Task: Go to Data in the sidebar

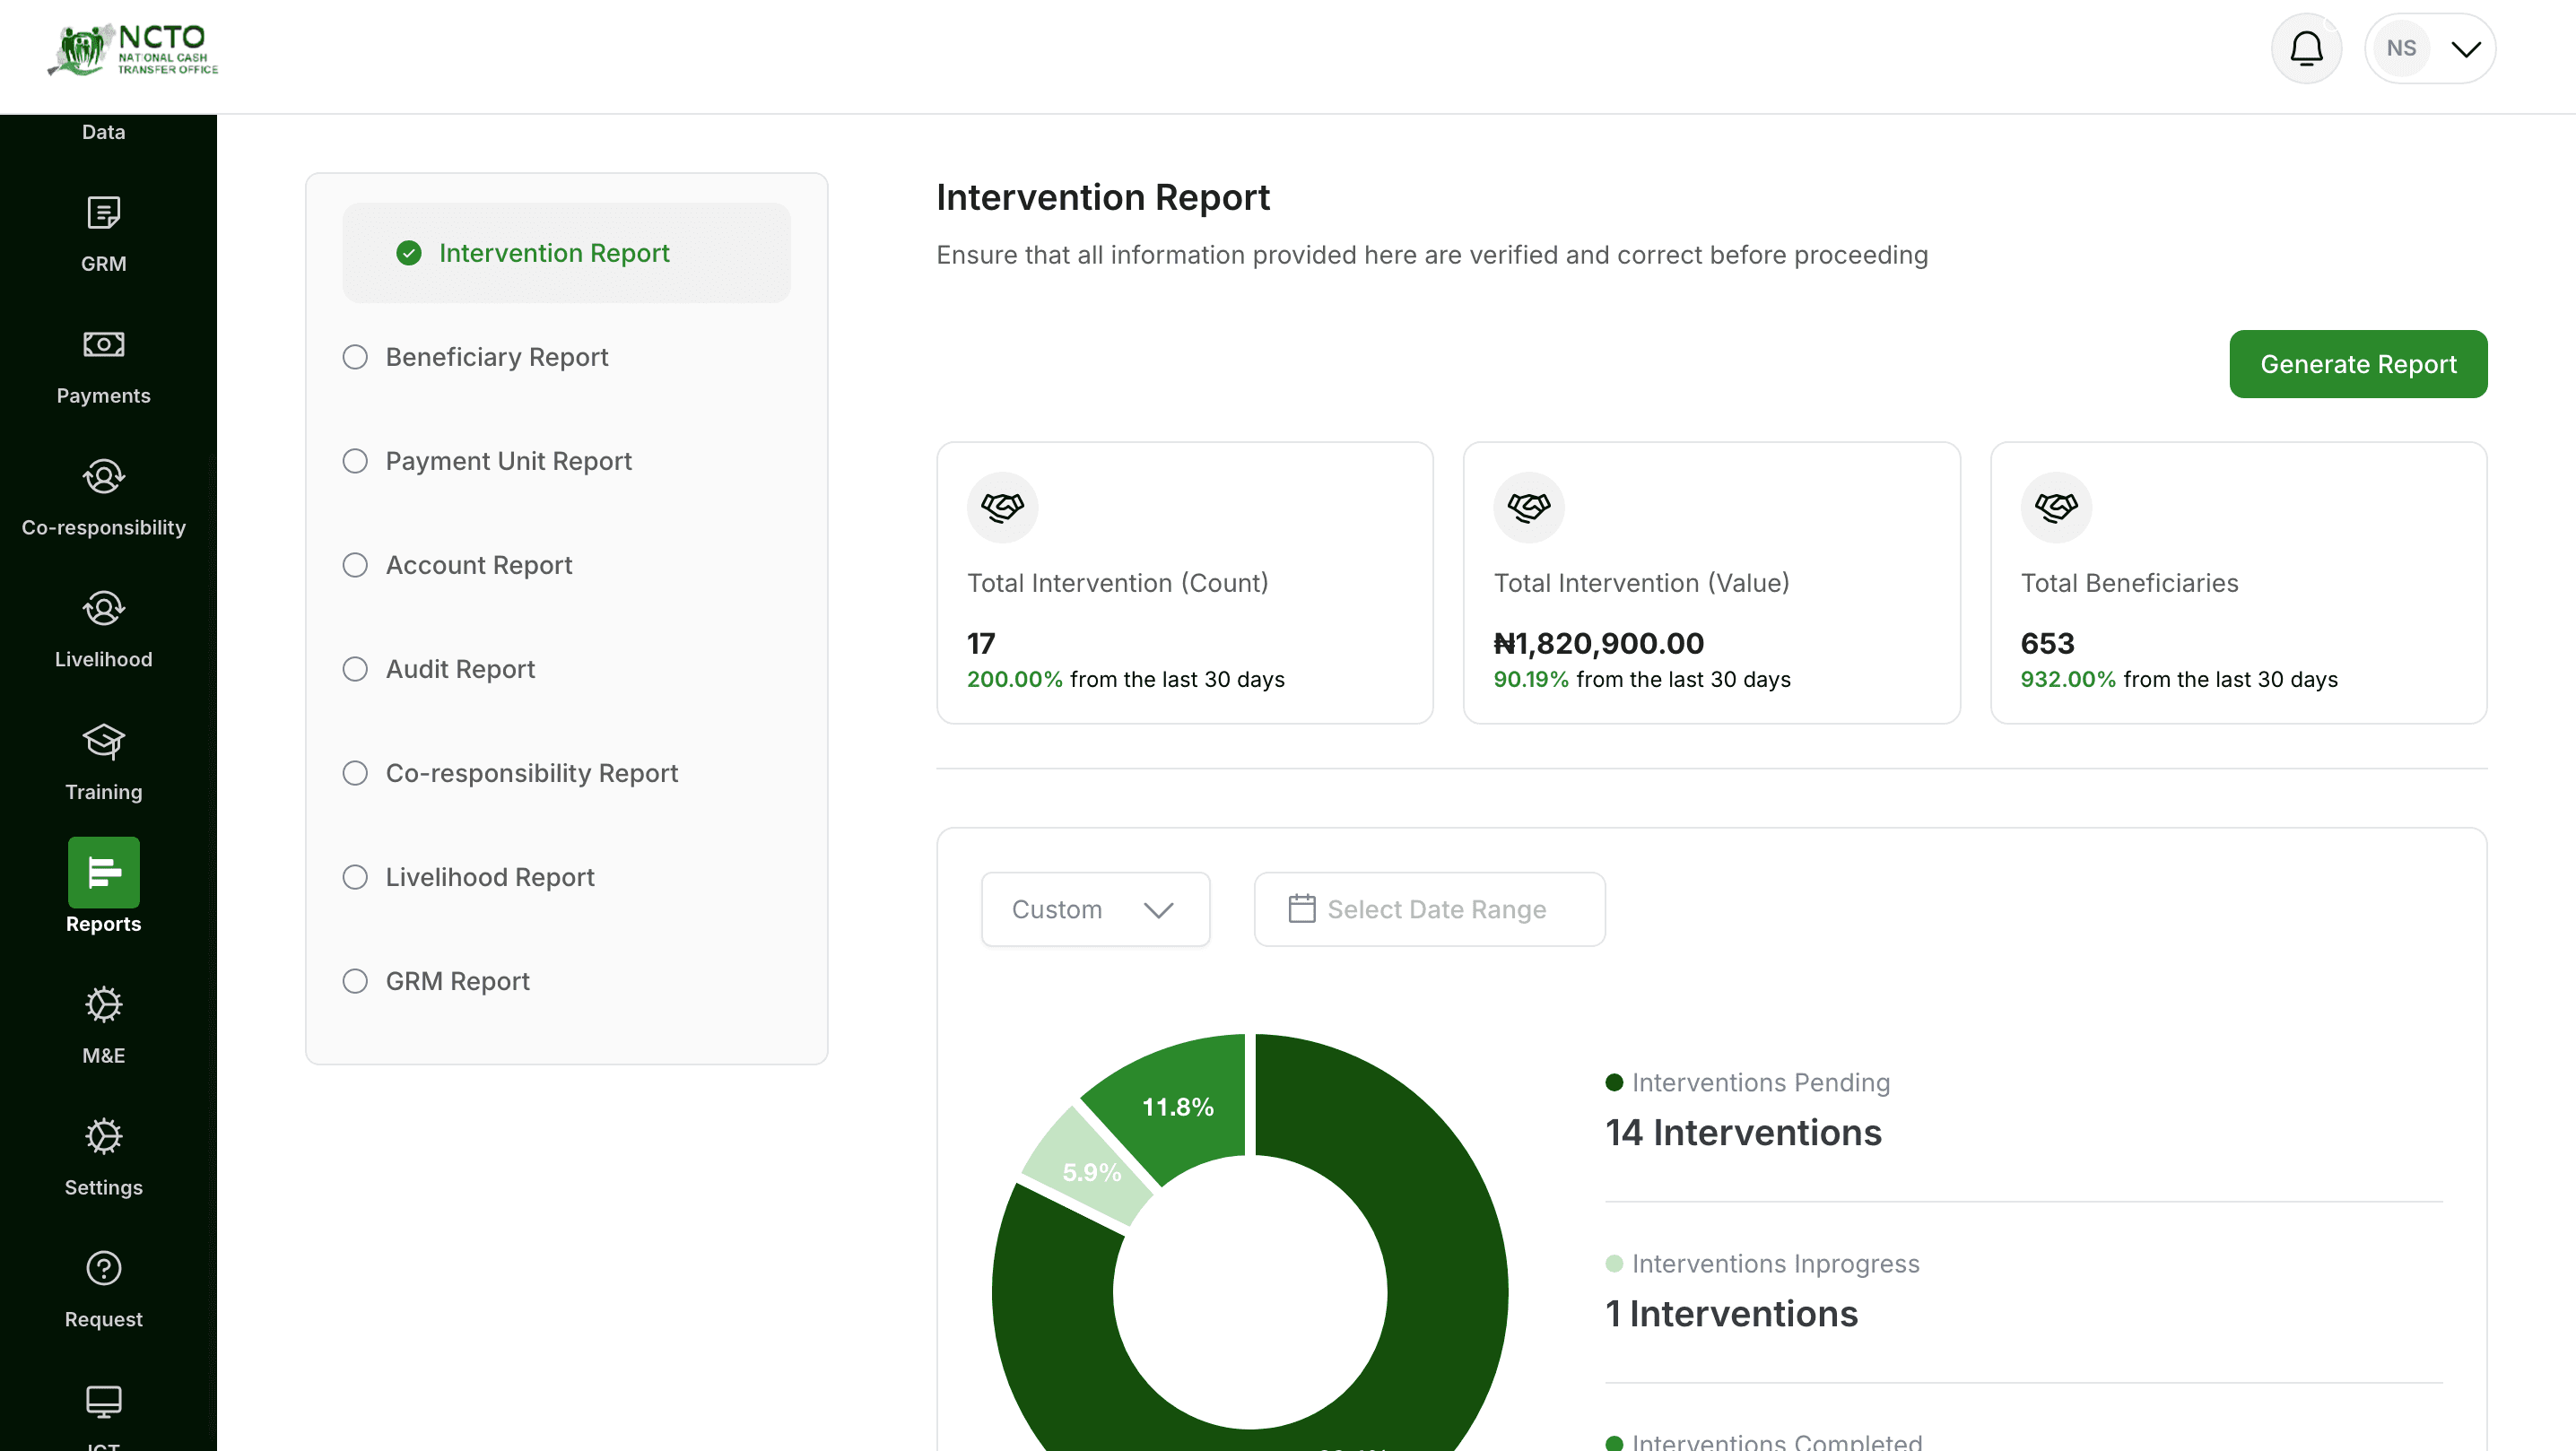Action: point(103,132)
